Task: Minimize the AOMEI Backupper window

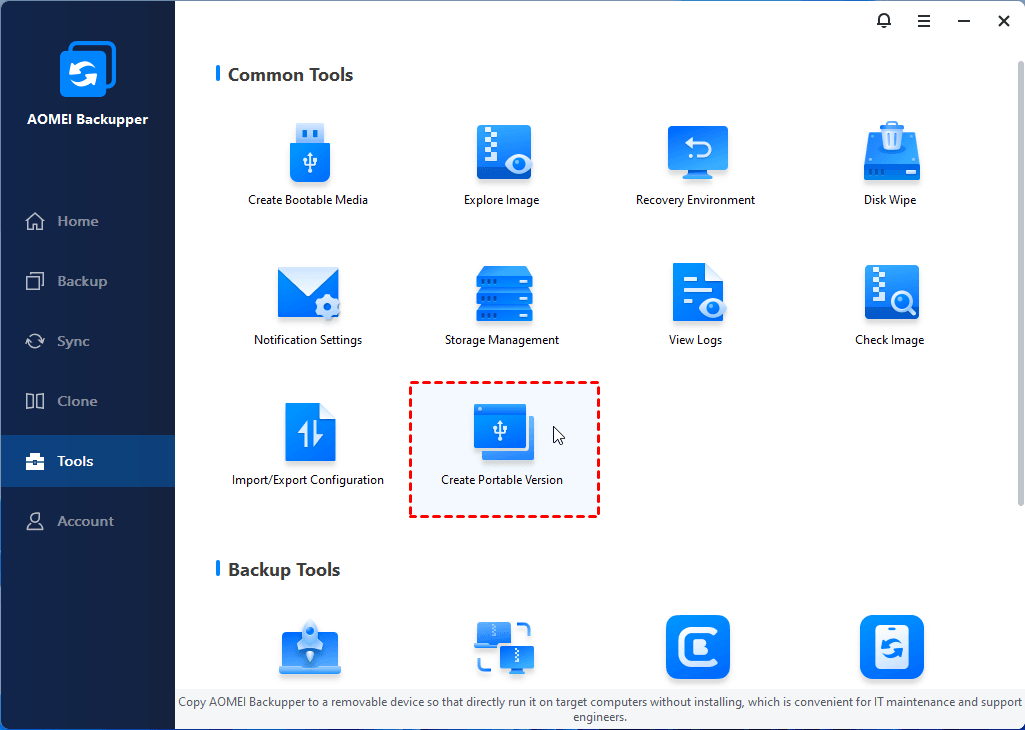Action: [x=964, y=21]
